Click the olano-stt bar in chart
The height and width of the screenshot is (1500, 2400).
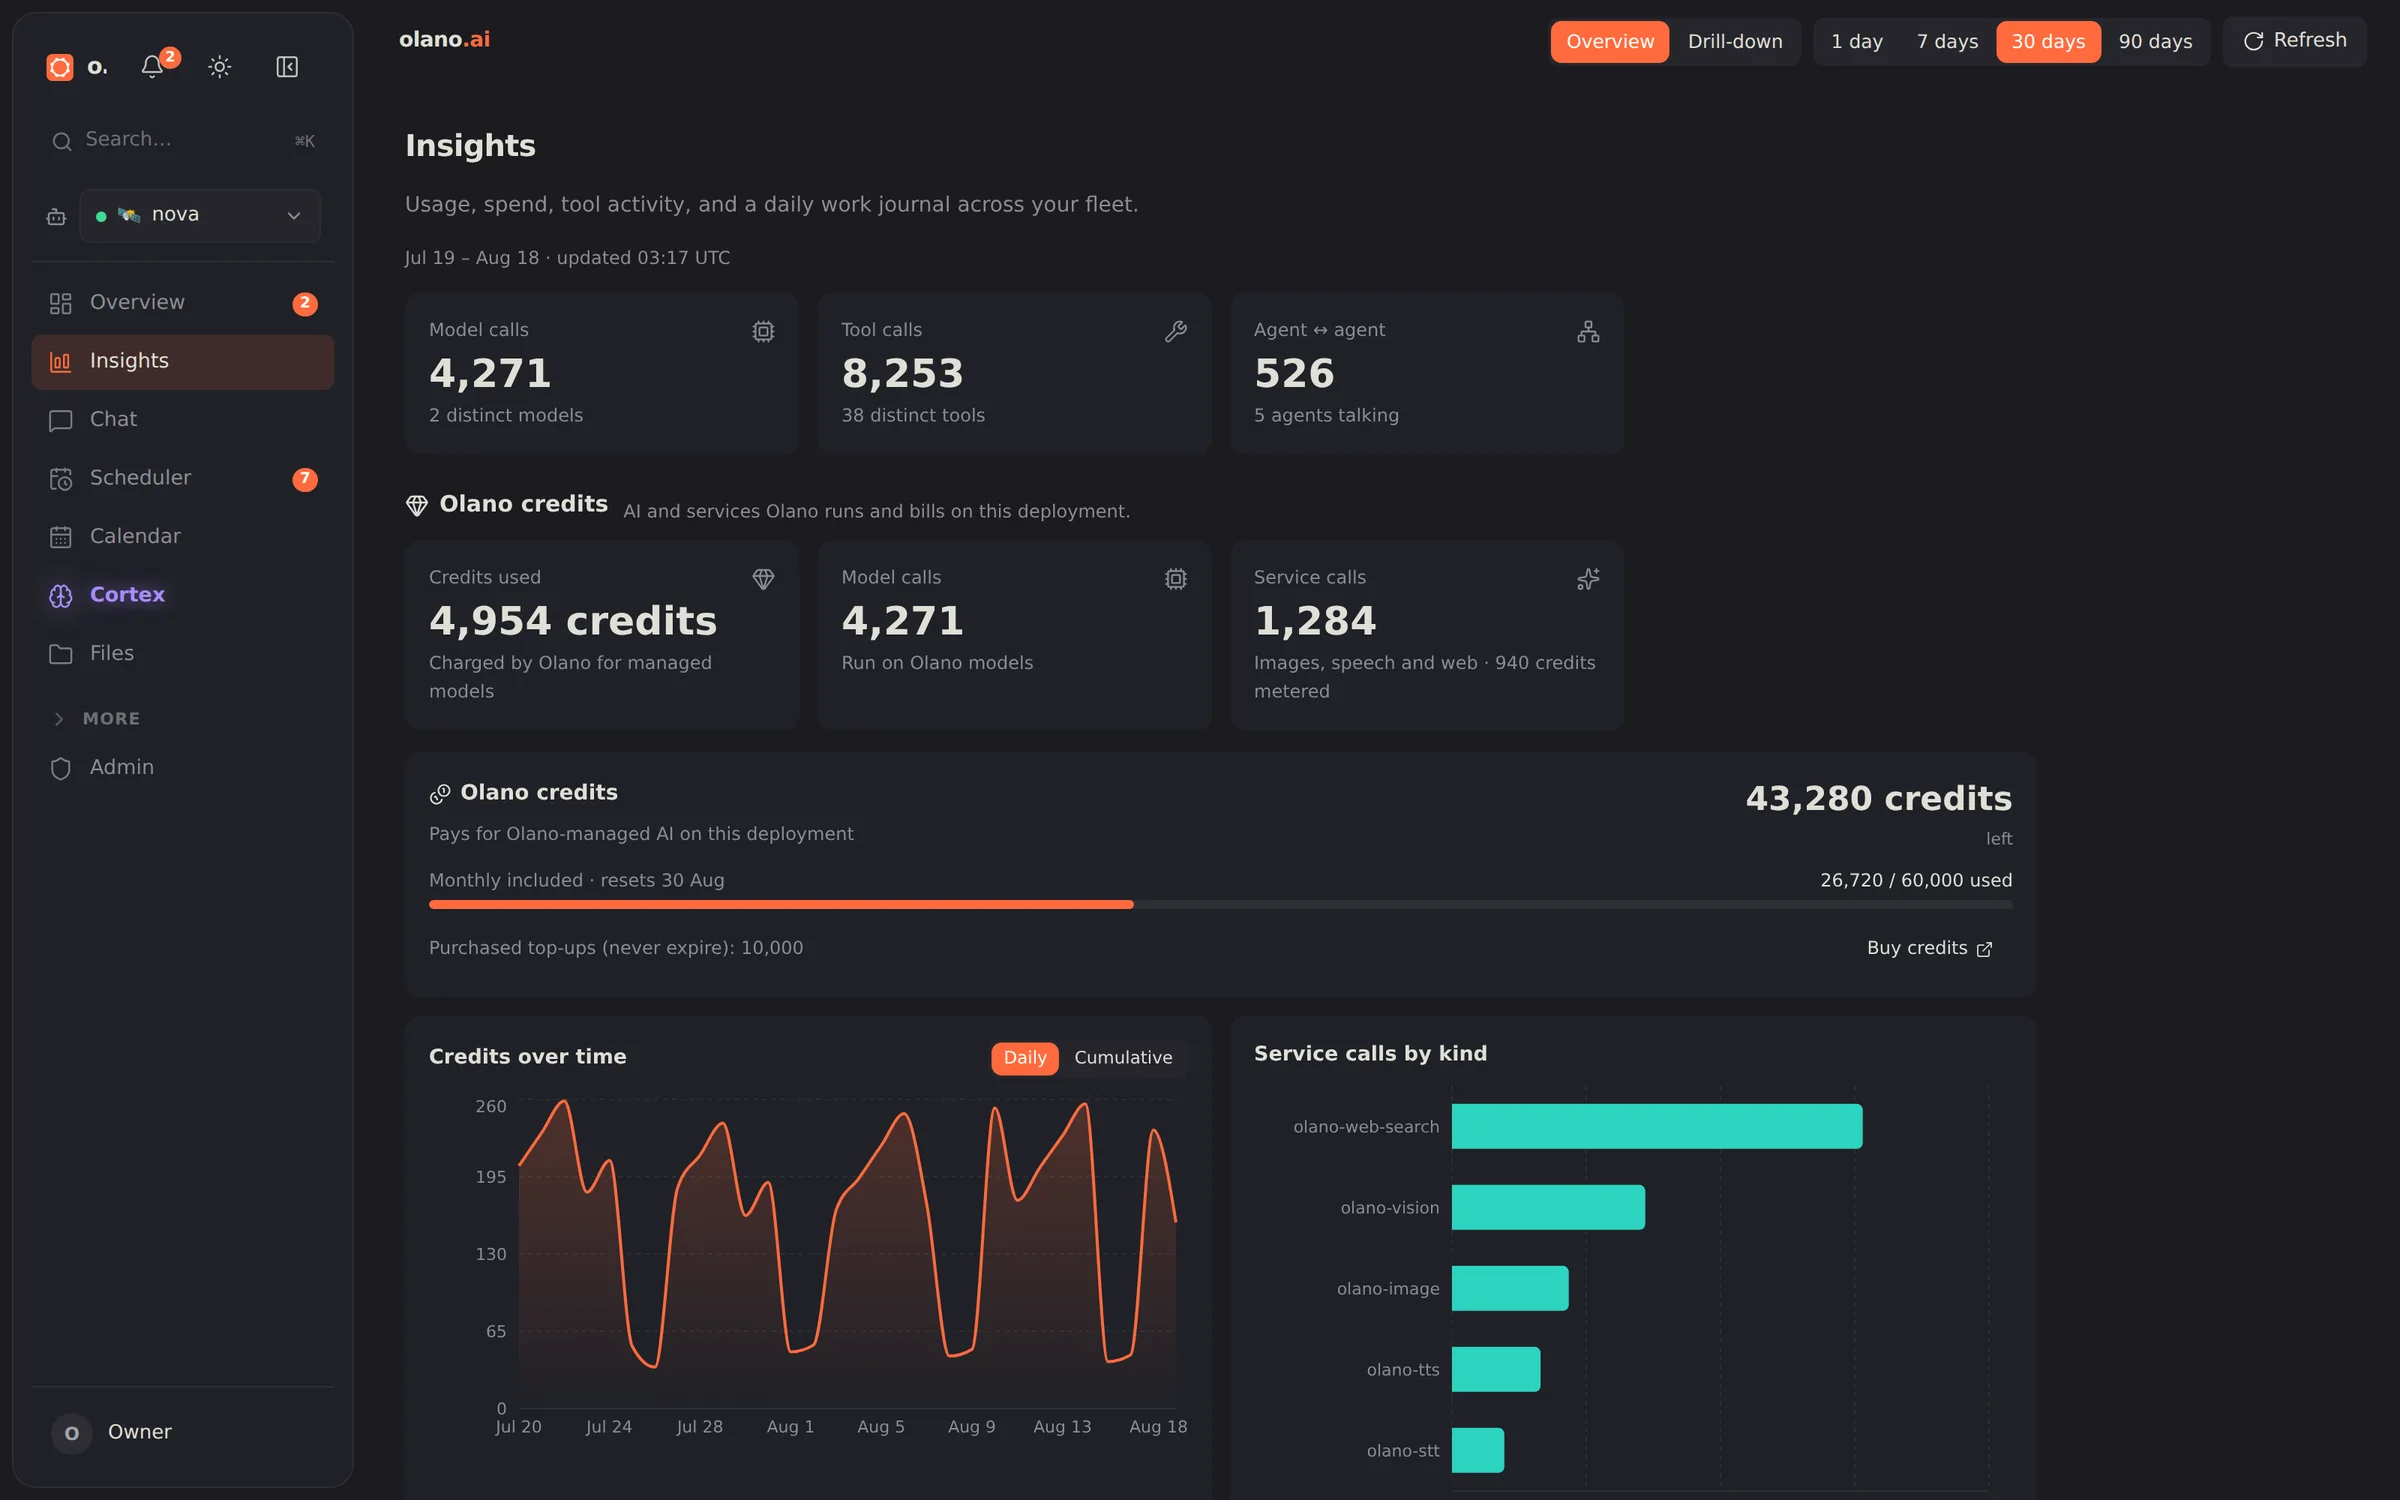click(x=1478, y=1451)
